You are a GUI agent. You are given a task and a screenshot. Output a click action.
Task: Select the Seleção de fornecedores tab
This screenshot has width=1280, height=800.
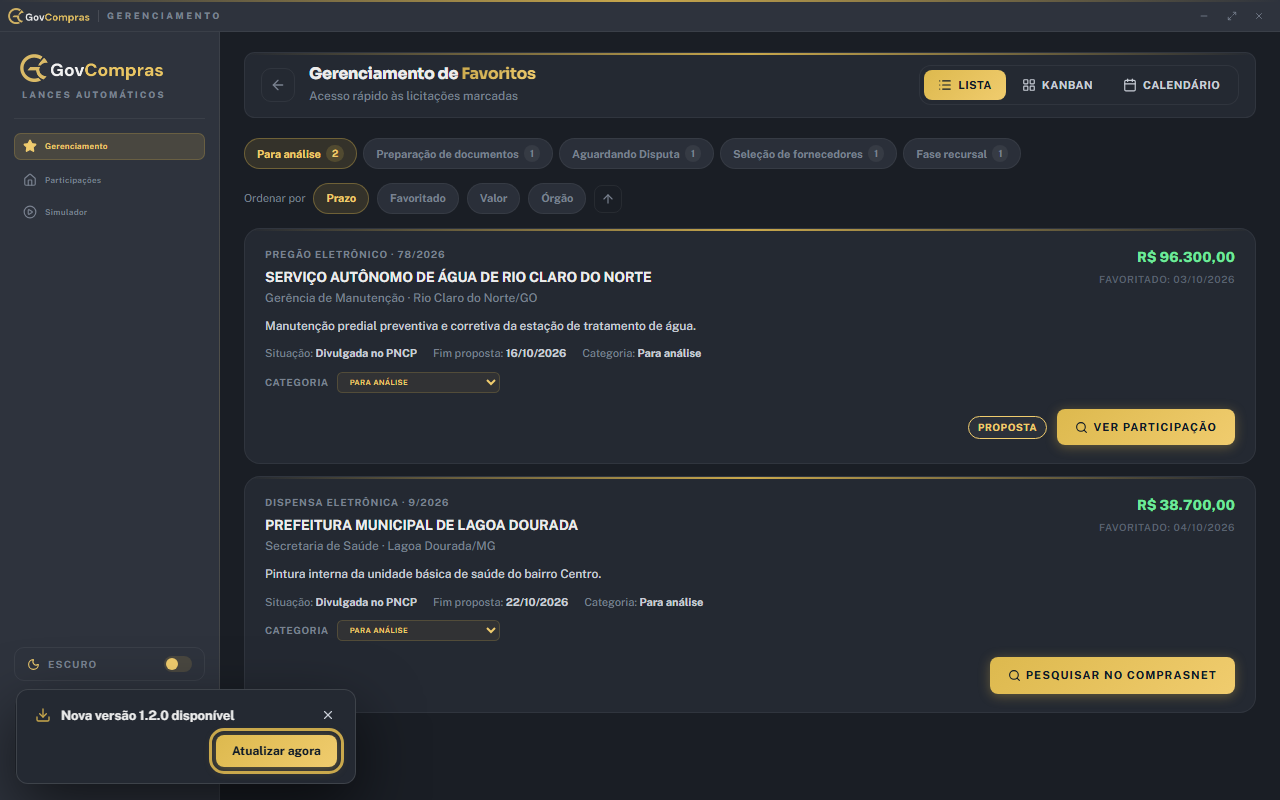click(x=808, y=154)
